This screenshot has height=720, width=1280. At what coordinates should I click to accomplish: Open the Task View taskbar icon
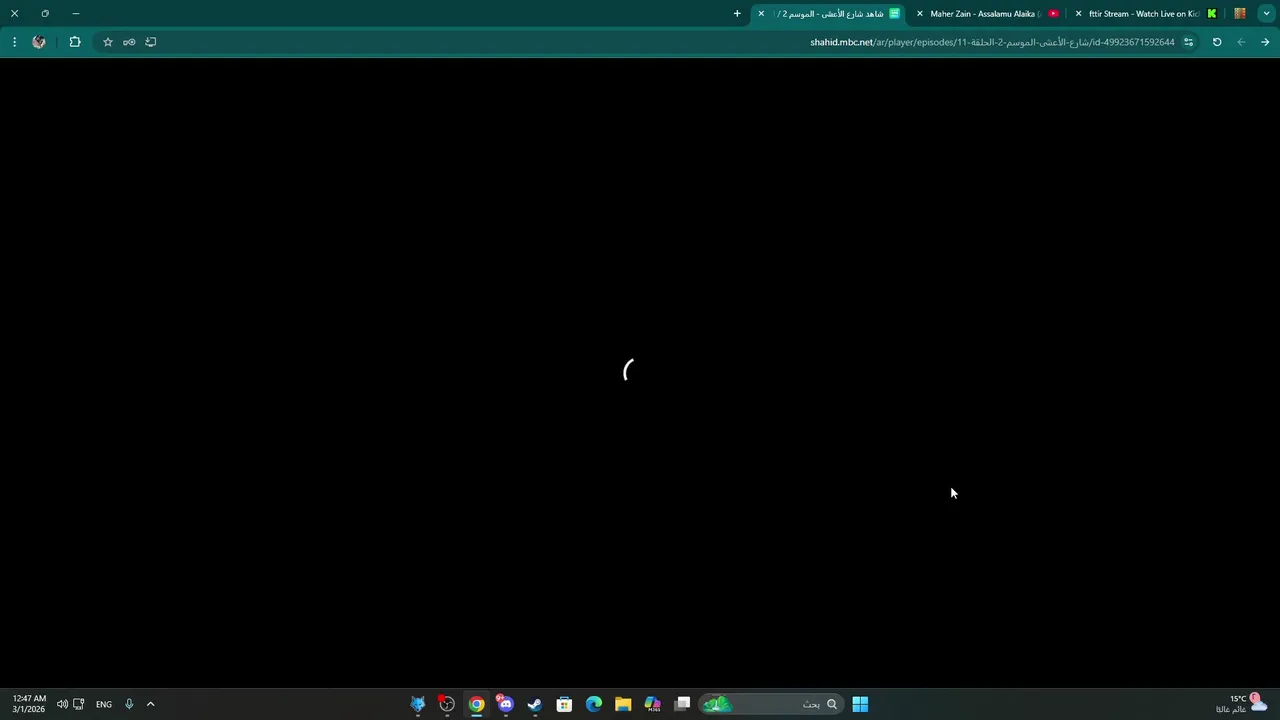[x=682, y=704]
